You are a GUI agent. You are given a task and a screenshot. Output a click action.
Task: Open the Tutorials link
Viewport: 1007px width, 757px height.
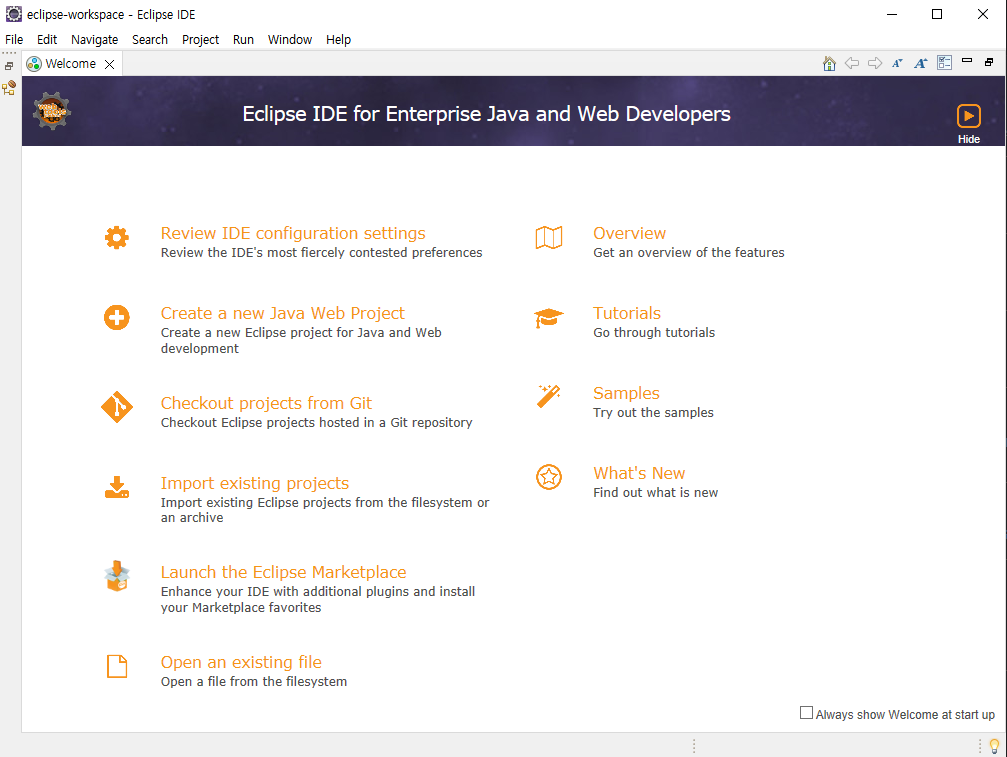pos(627,313)
